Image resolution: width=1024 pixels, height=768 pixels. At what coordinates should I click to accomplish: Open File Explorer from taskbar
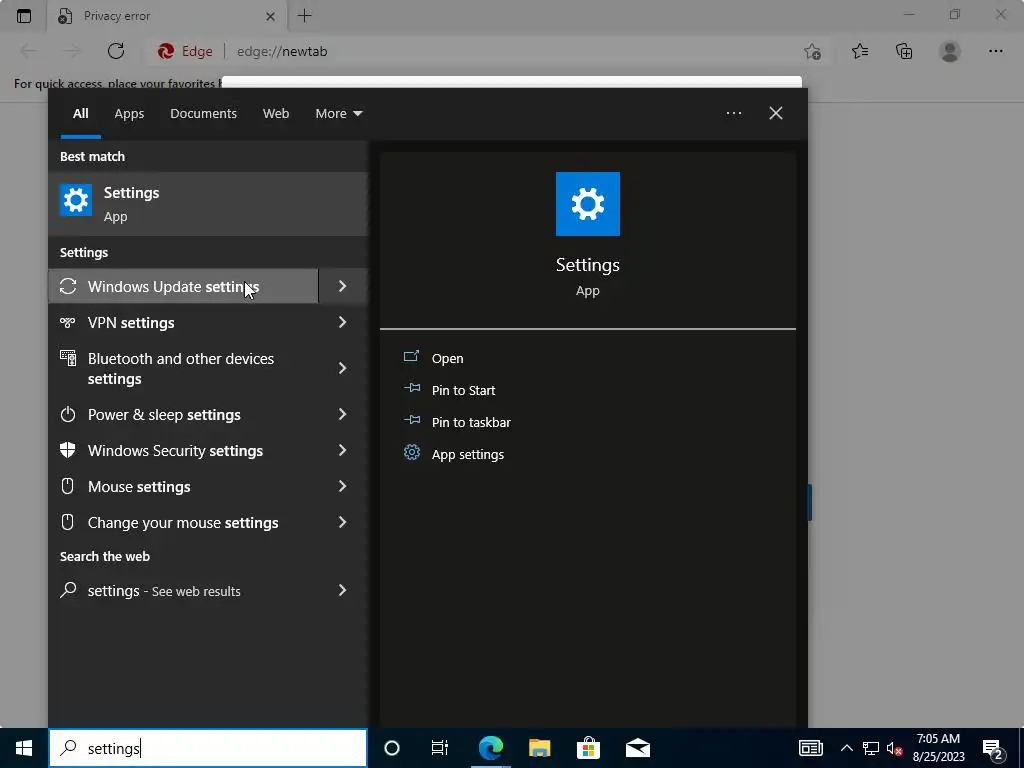click(x=539, y=748)
